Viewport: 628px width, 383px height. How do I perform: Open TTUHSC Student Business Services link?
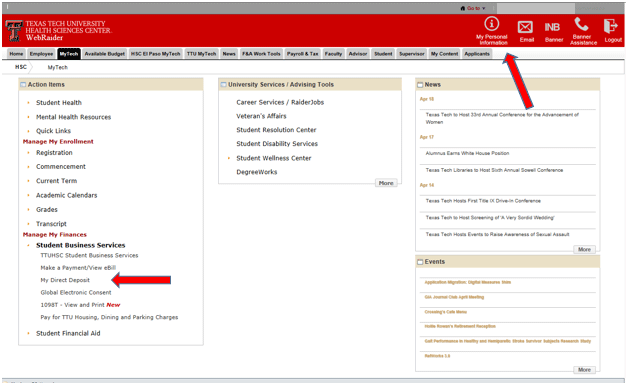[x=89, y=255]
